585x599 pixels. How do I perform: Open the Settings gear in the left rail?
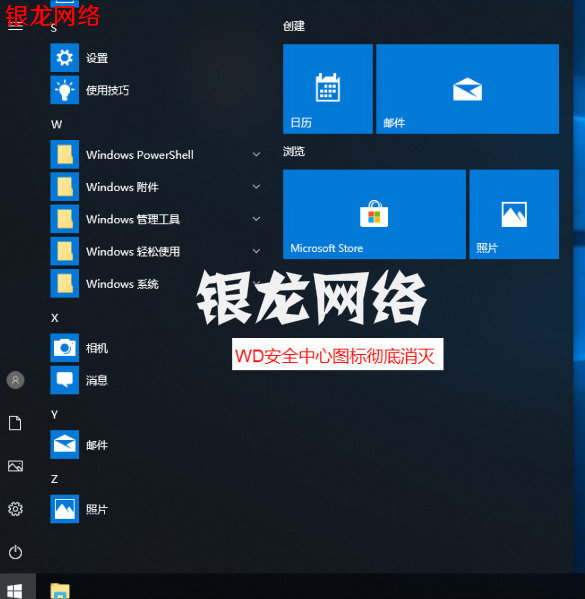point(15,509)
